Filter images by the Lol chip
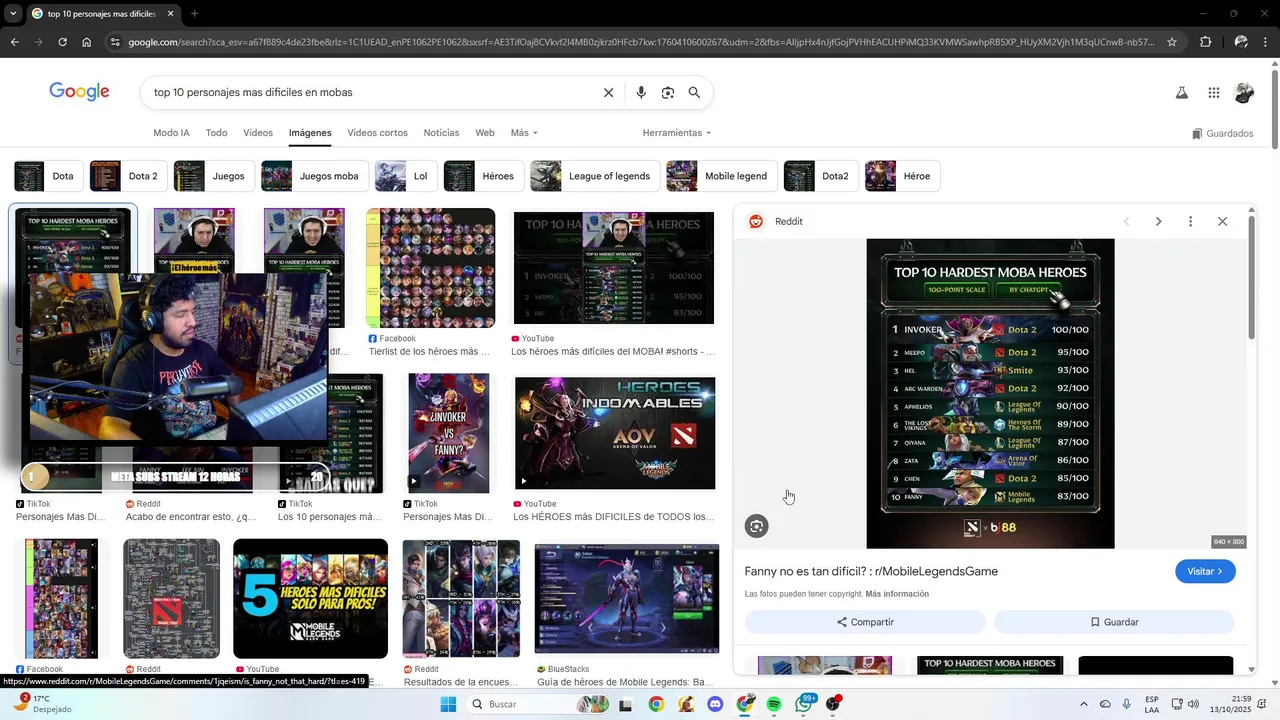Viewport: 1280px width, 720px height. 405,176
